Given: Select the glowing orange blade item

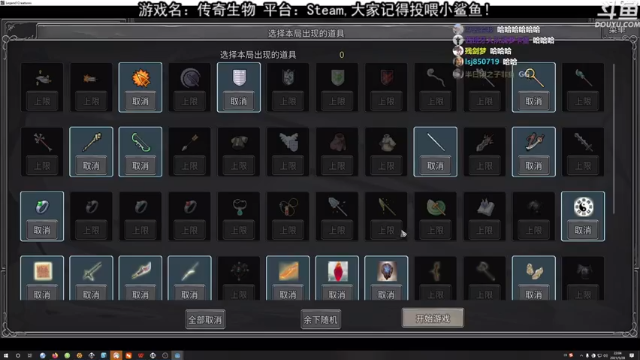Looking at the screenshot, I should pyautogui.click(x=288, y=271).
